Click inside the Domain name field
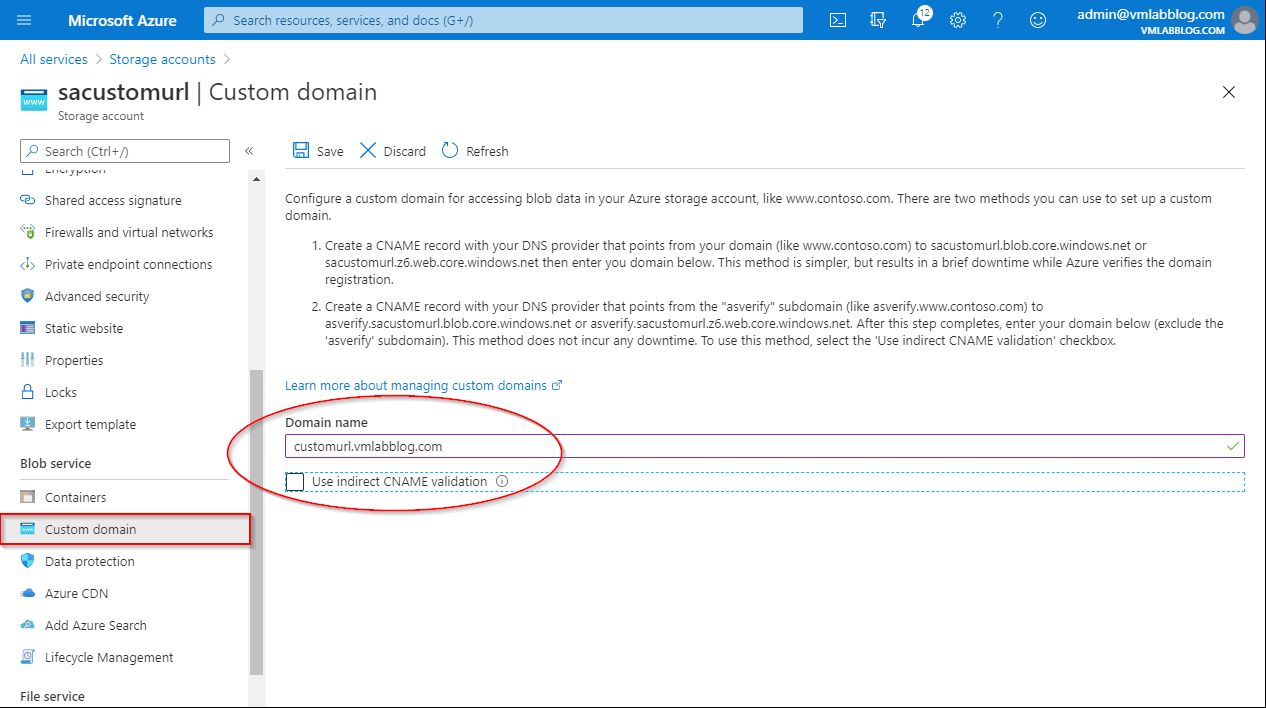Viewport: 1266px width, 708px height. point(600,446)
